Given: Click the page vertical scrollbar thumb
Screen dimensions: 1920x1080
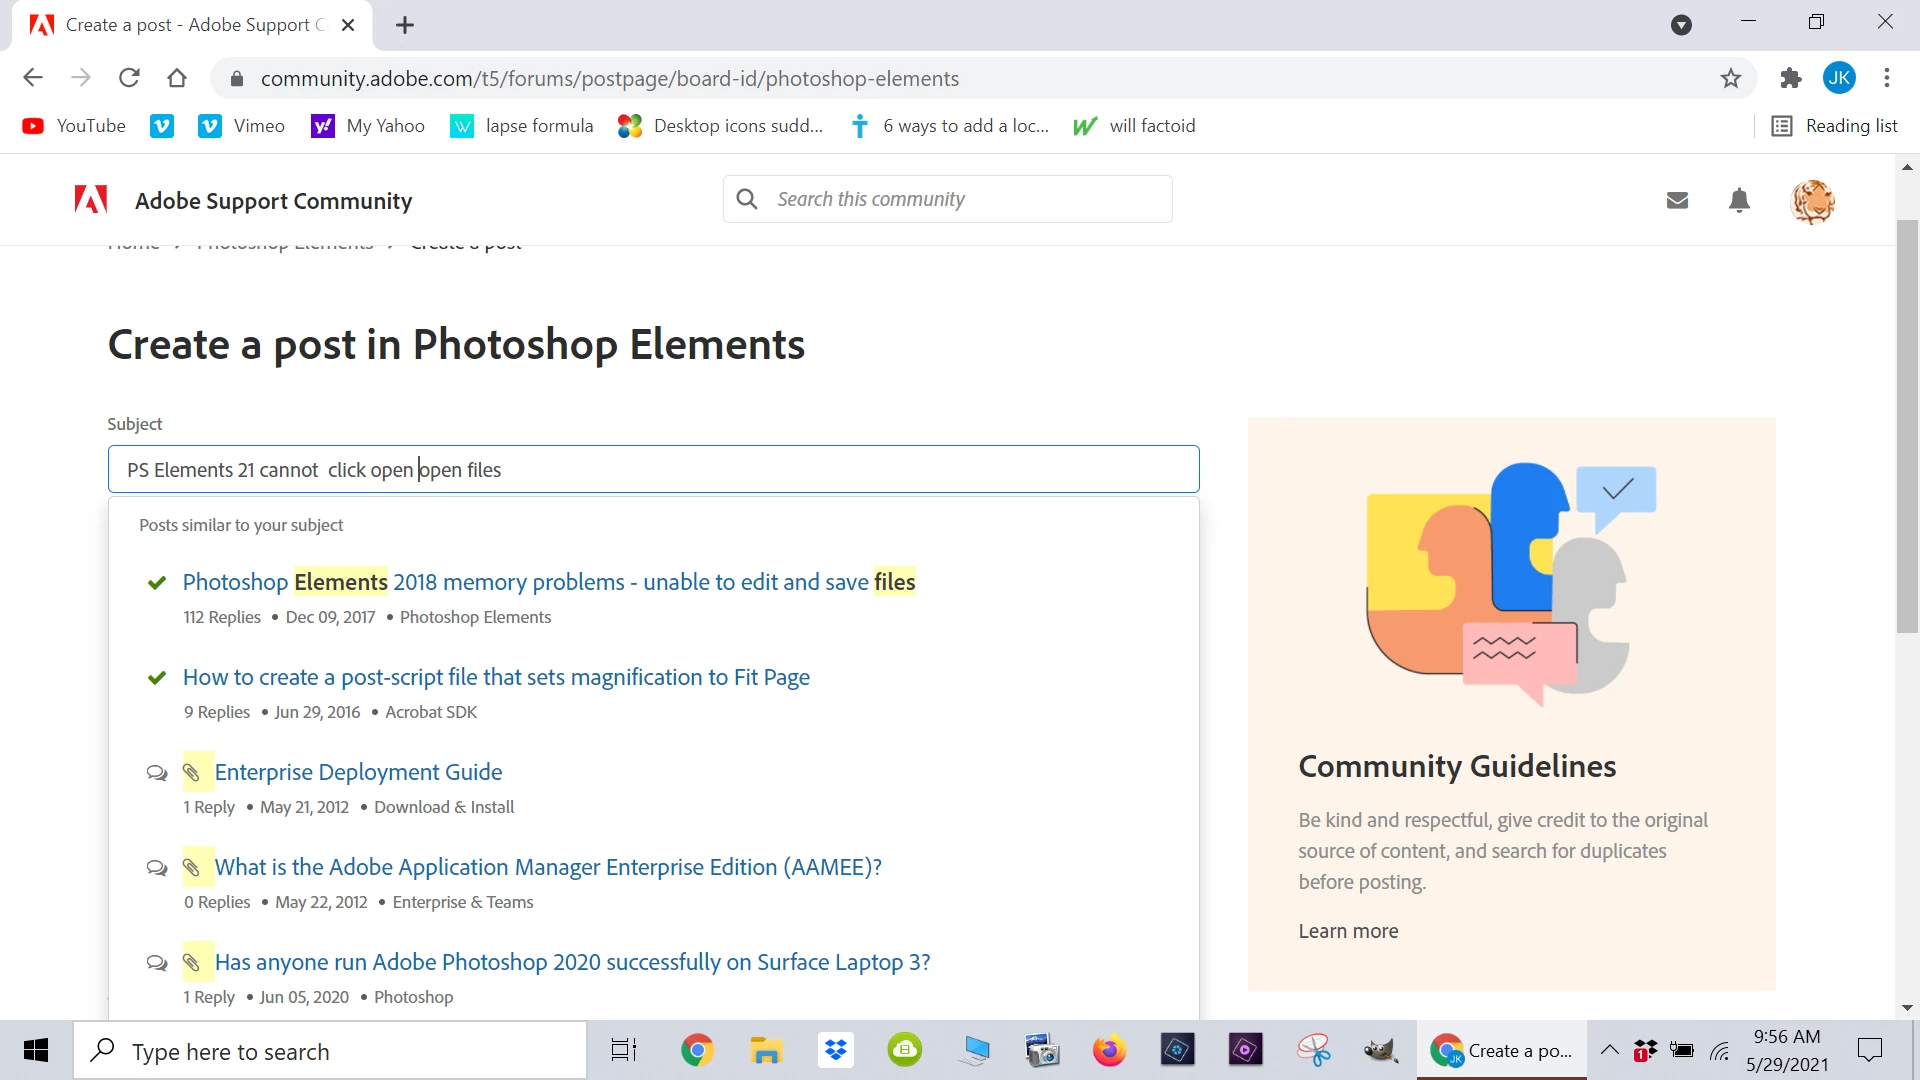Looking at the screenshot, I should click(x=1907, y=425).
